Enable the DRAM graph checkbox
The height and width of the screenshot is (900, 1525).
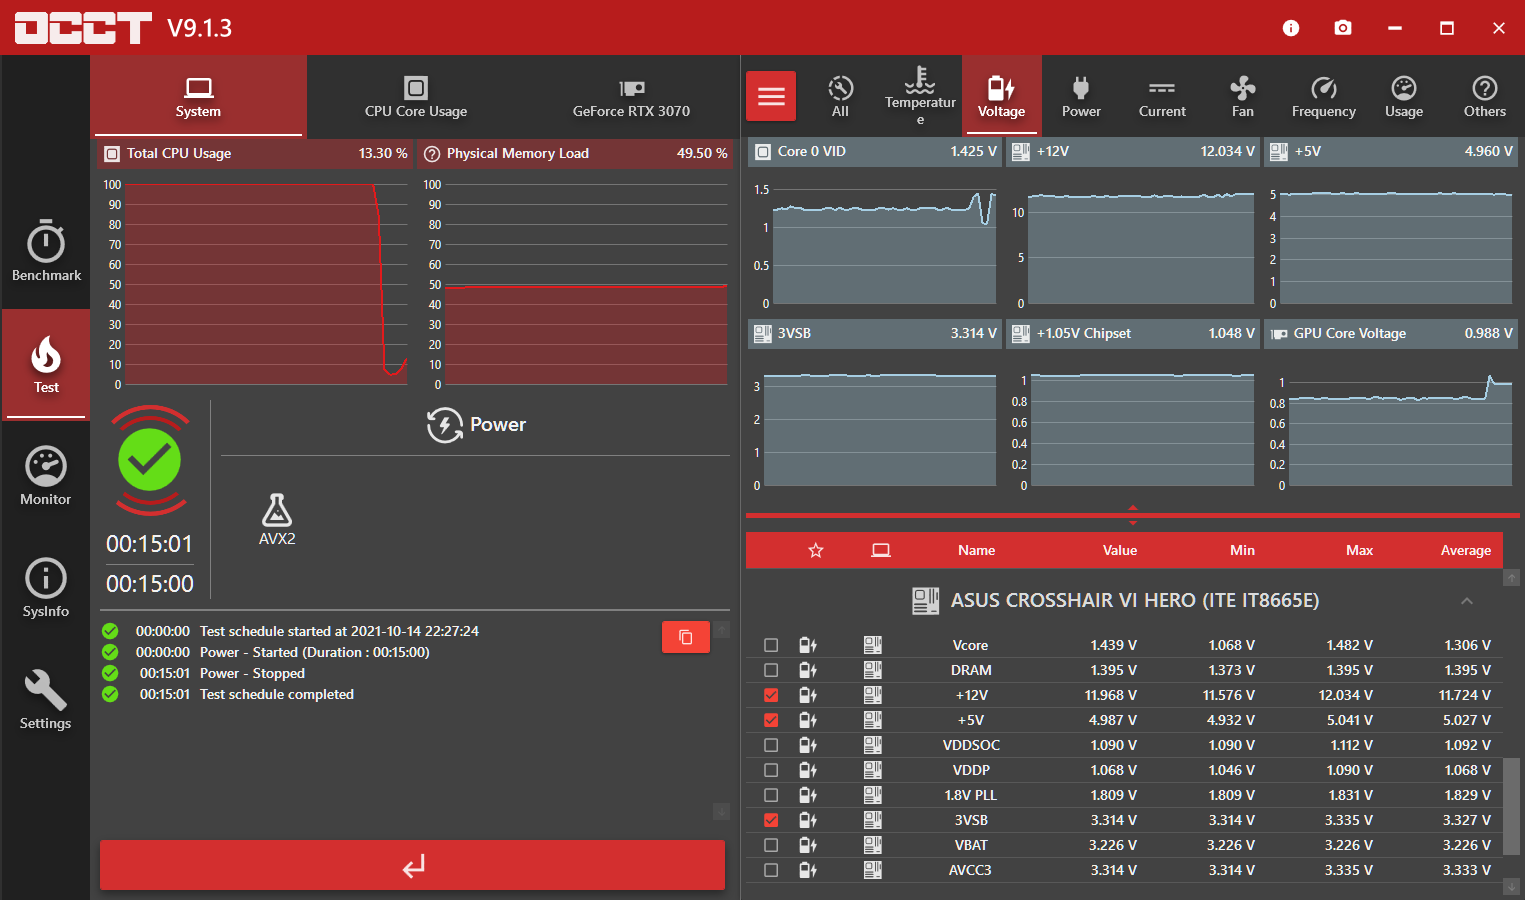pos(771,670)
